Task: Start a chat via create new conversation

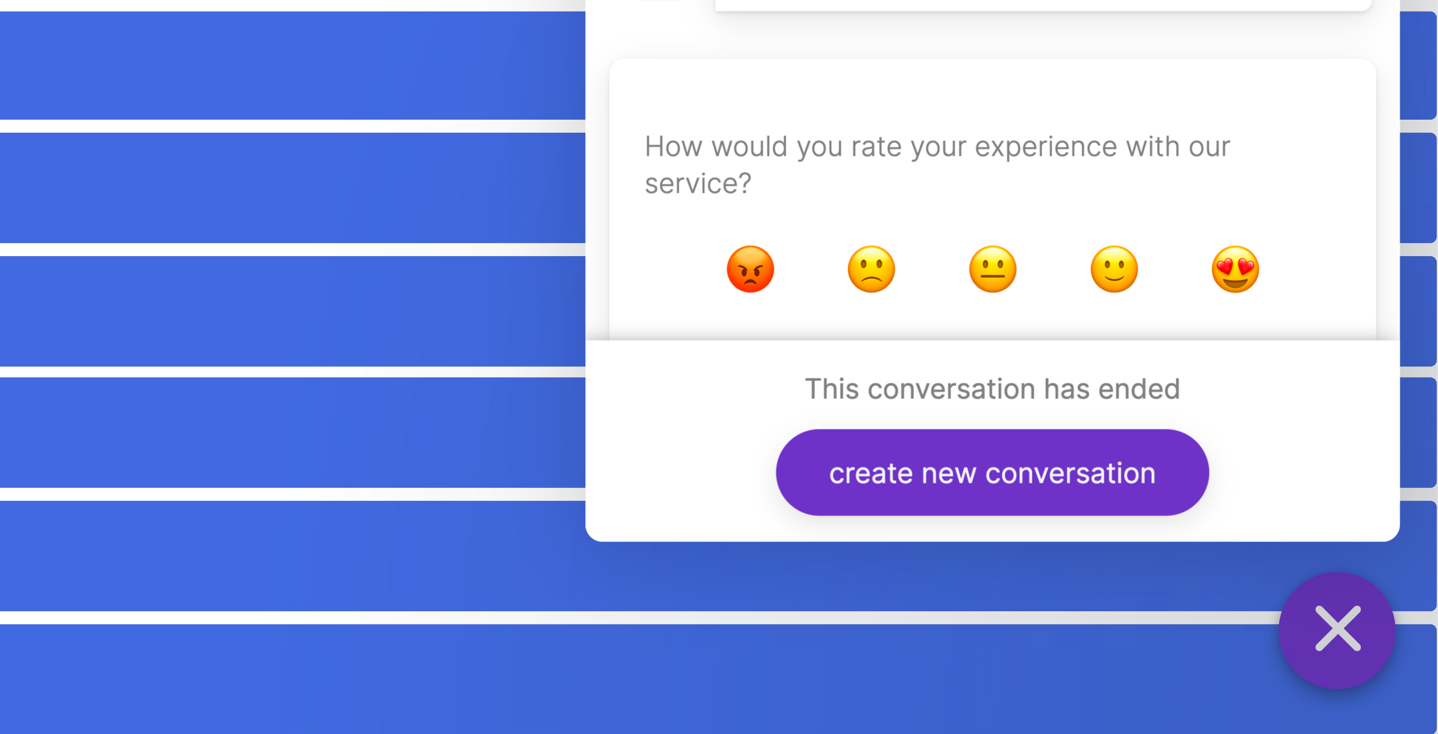Action: pyautogui.click(x=992, y=472)
